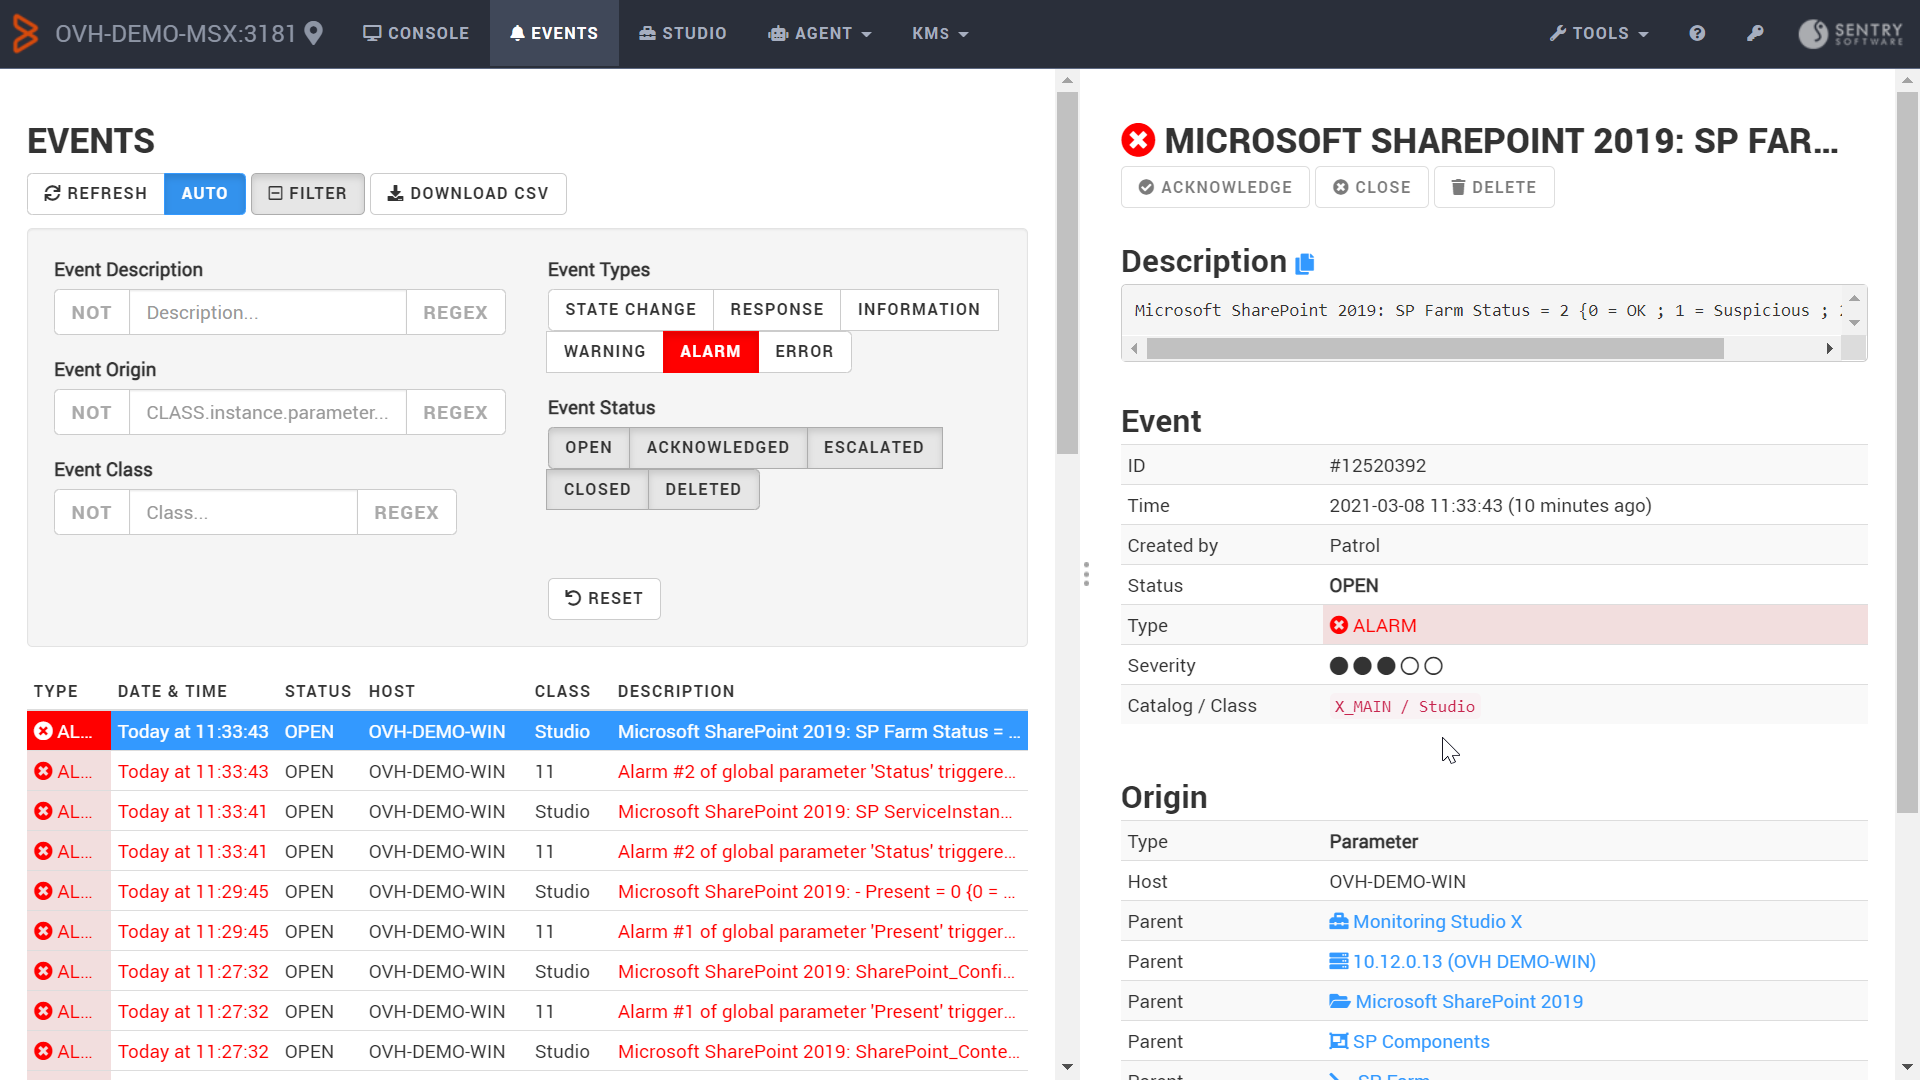Toggle CLOSED event status filter
1920x1080 pixels.
click(598, 490)
